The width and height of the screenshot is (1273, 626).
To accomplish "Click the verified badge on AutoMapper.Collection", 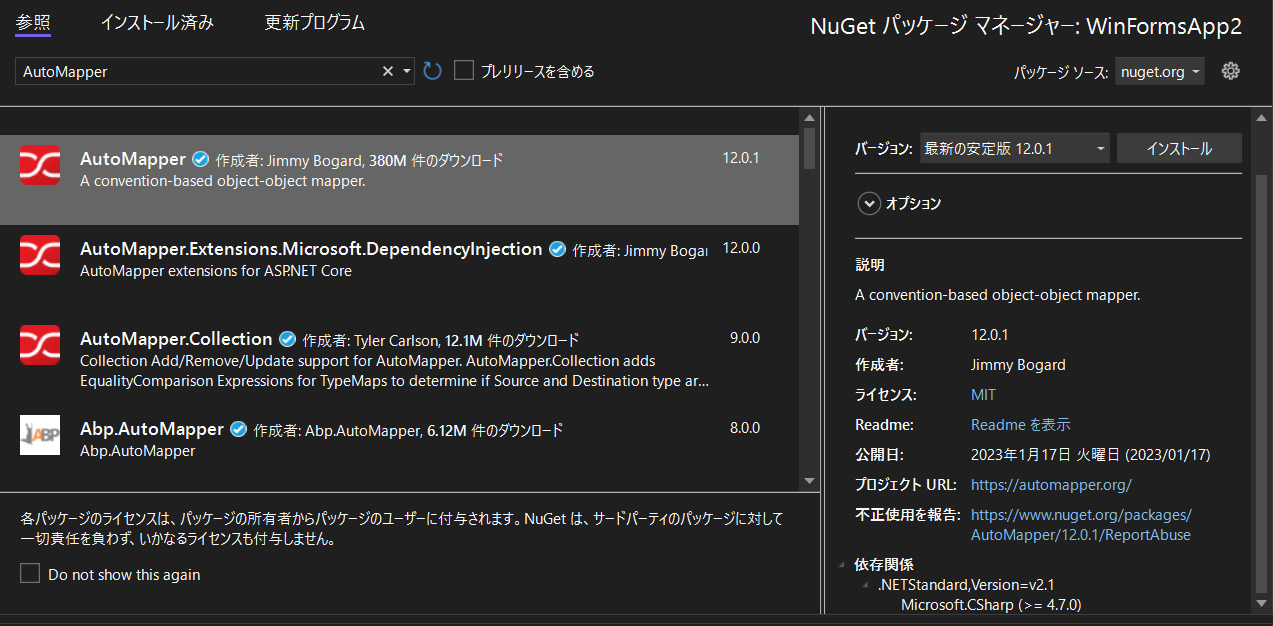I will coord(287,338).
